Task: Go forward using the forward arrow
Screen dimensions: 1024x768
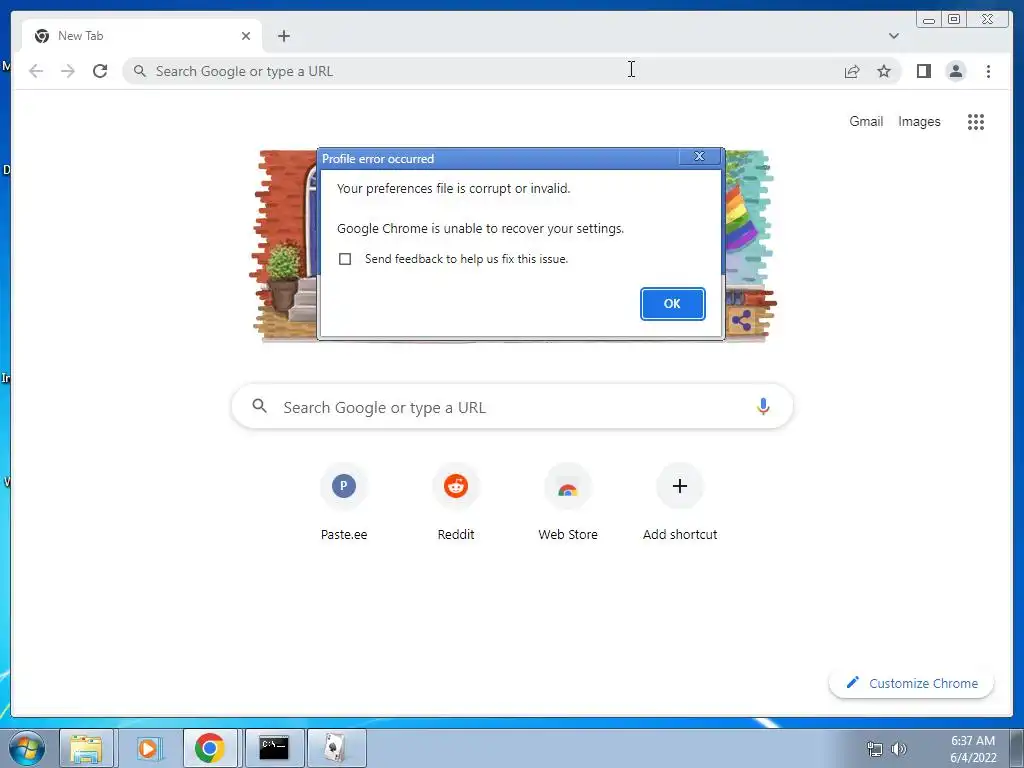Action: coord(68,71)
